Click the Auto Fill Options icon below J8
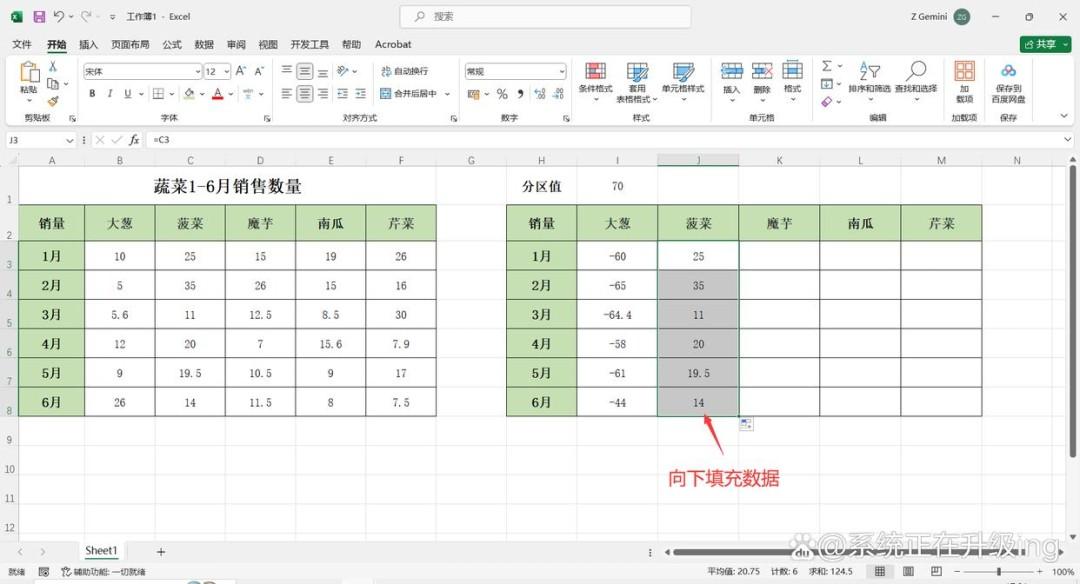 [x=746, y=424]
